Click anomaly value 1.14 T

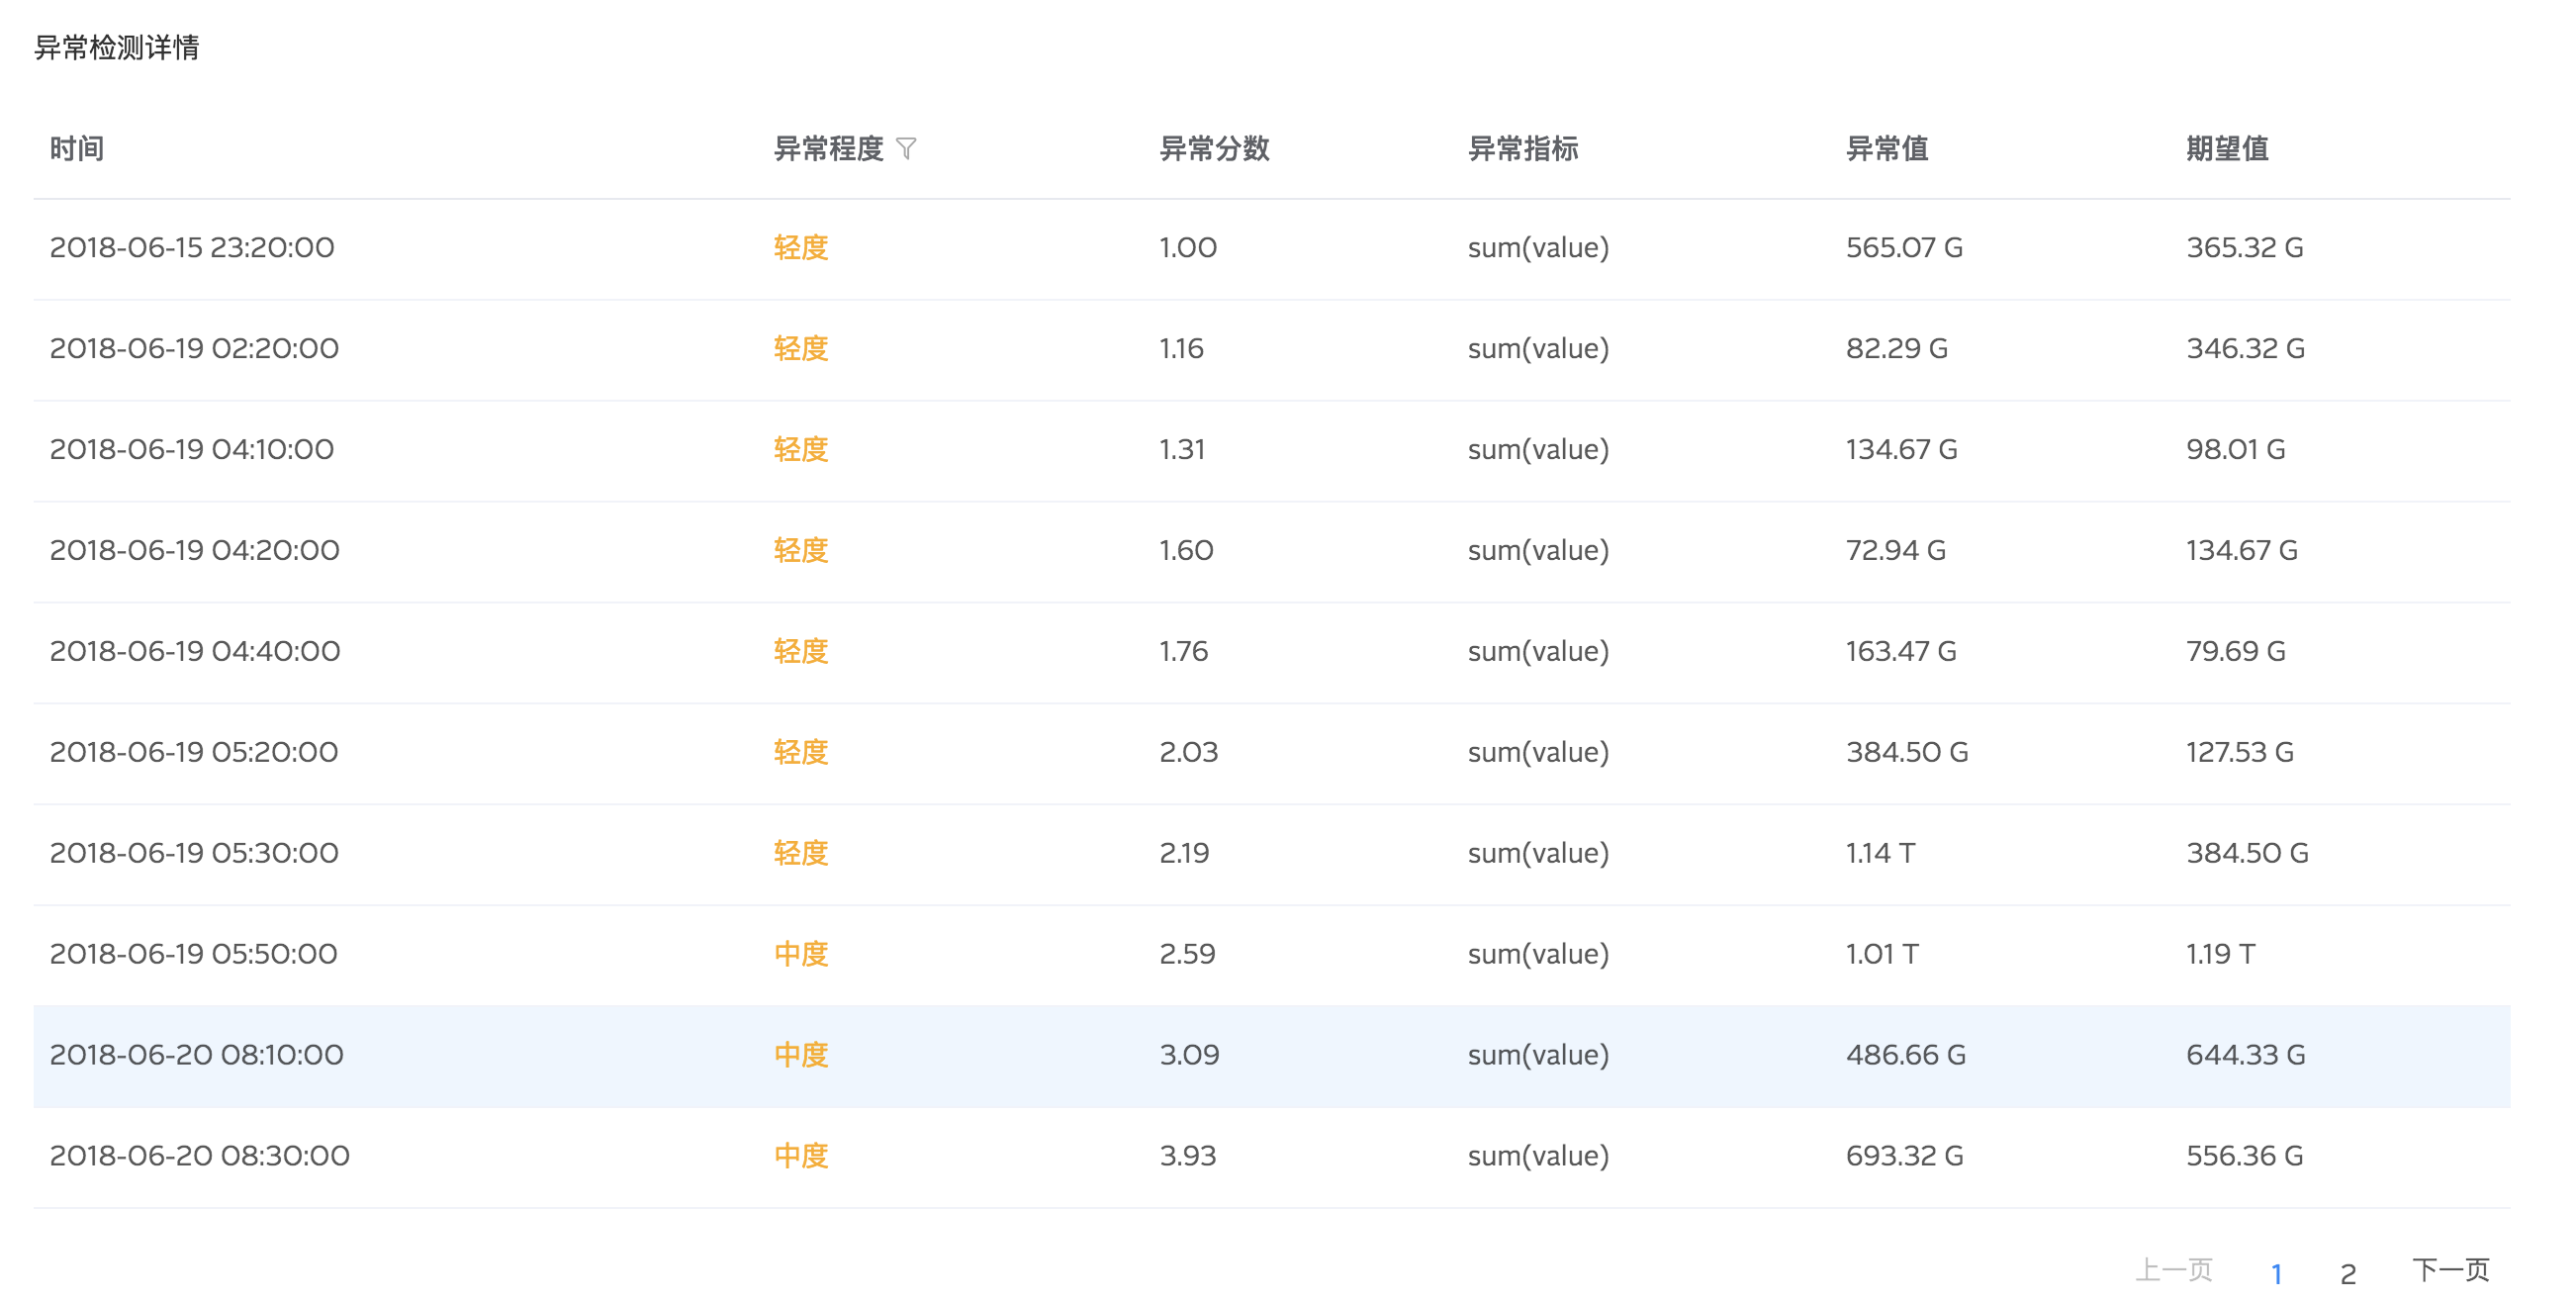click(x=1880, y=853)
